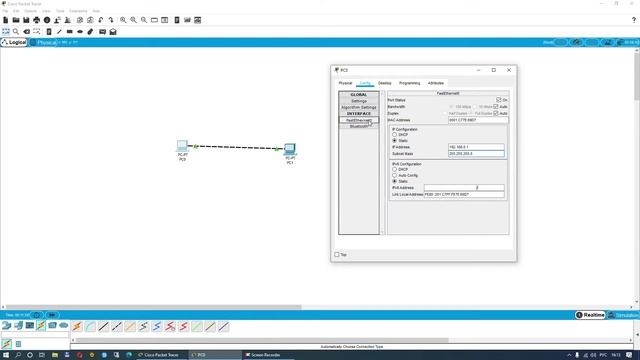Click the Save file floppy icon

click(x=26, y=20)
